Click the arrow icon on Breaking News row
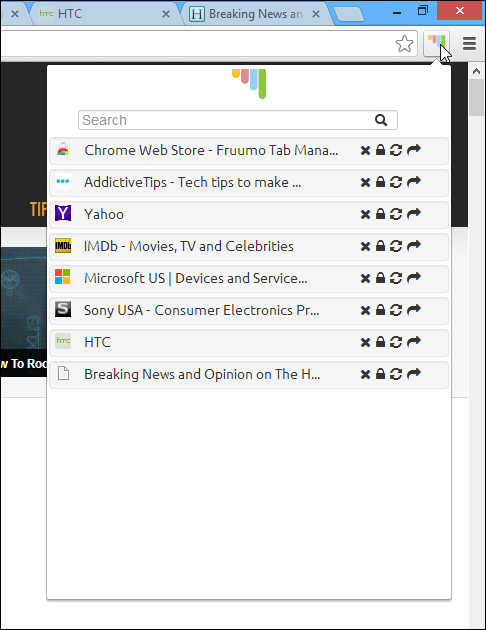Screen dimensions: 486x630 click(414, 374)
